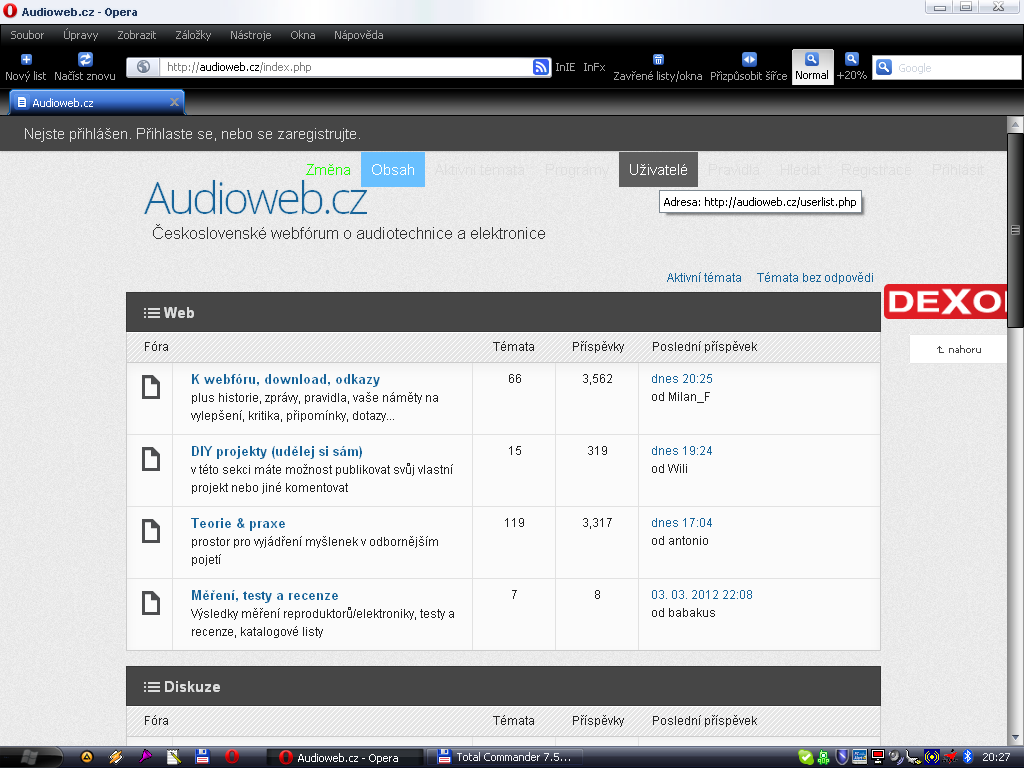This screenshot has width=1024, height=768.
Task: Jump to top with the nahoru button
Action: coord(959,349)
